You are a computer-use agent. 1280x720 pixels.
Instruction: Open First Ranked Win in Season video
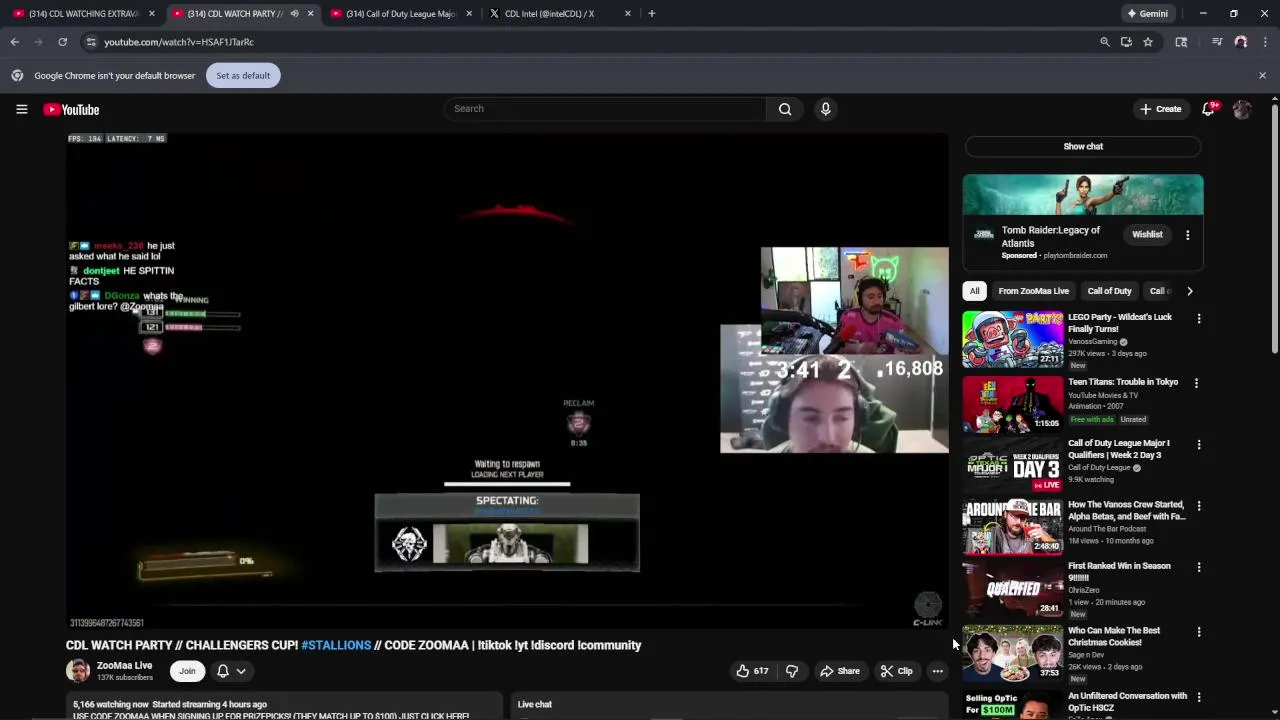[x=1119, y=572]
